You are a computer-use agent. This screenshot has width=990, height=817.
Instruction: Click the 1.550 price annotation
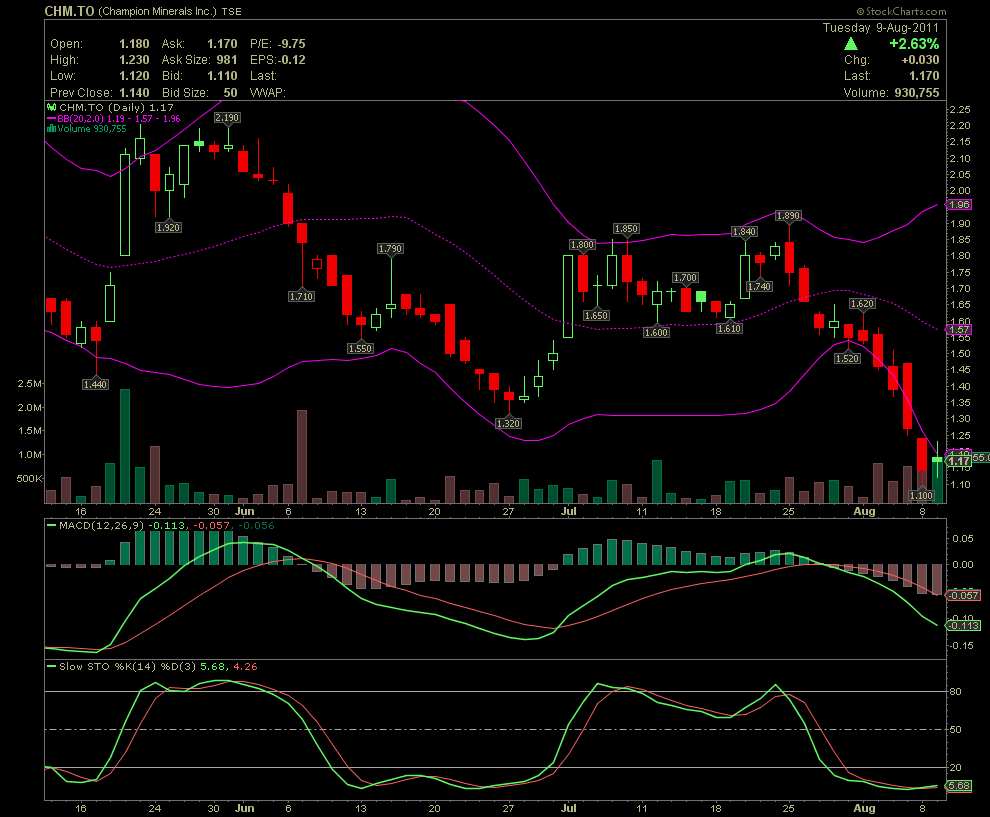[361, 349]
